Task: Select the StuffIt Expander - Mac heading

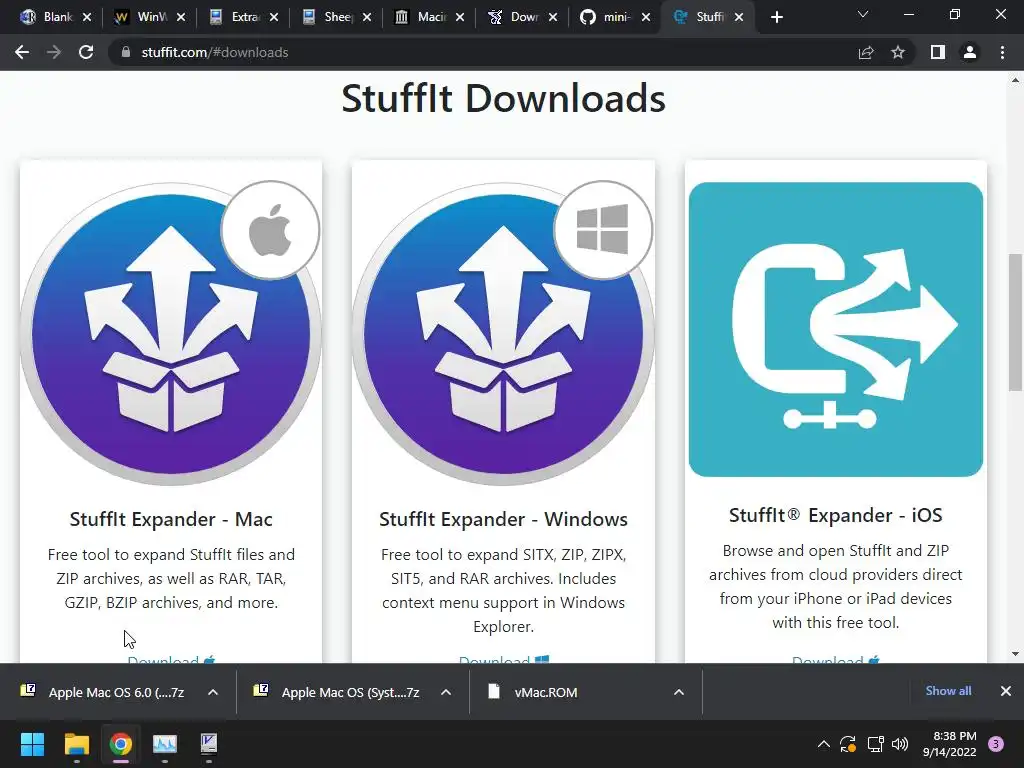Action: (x=171, y=519)
